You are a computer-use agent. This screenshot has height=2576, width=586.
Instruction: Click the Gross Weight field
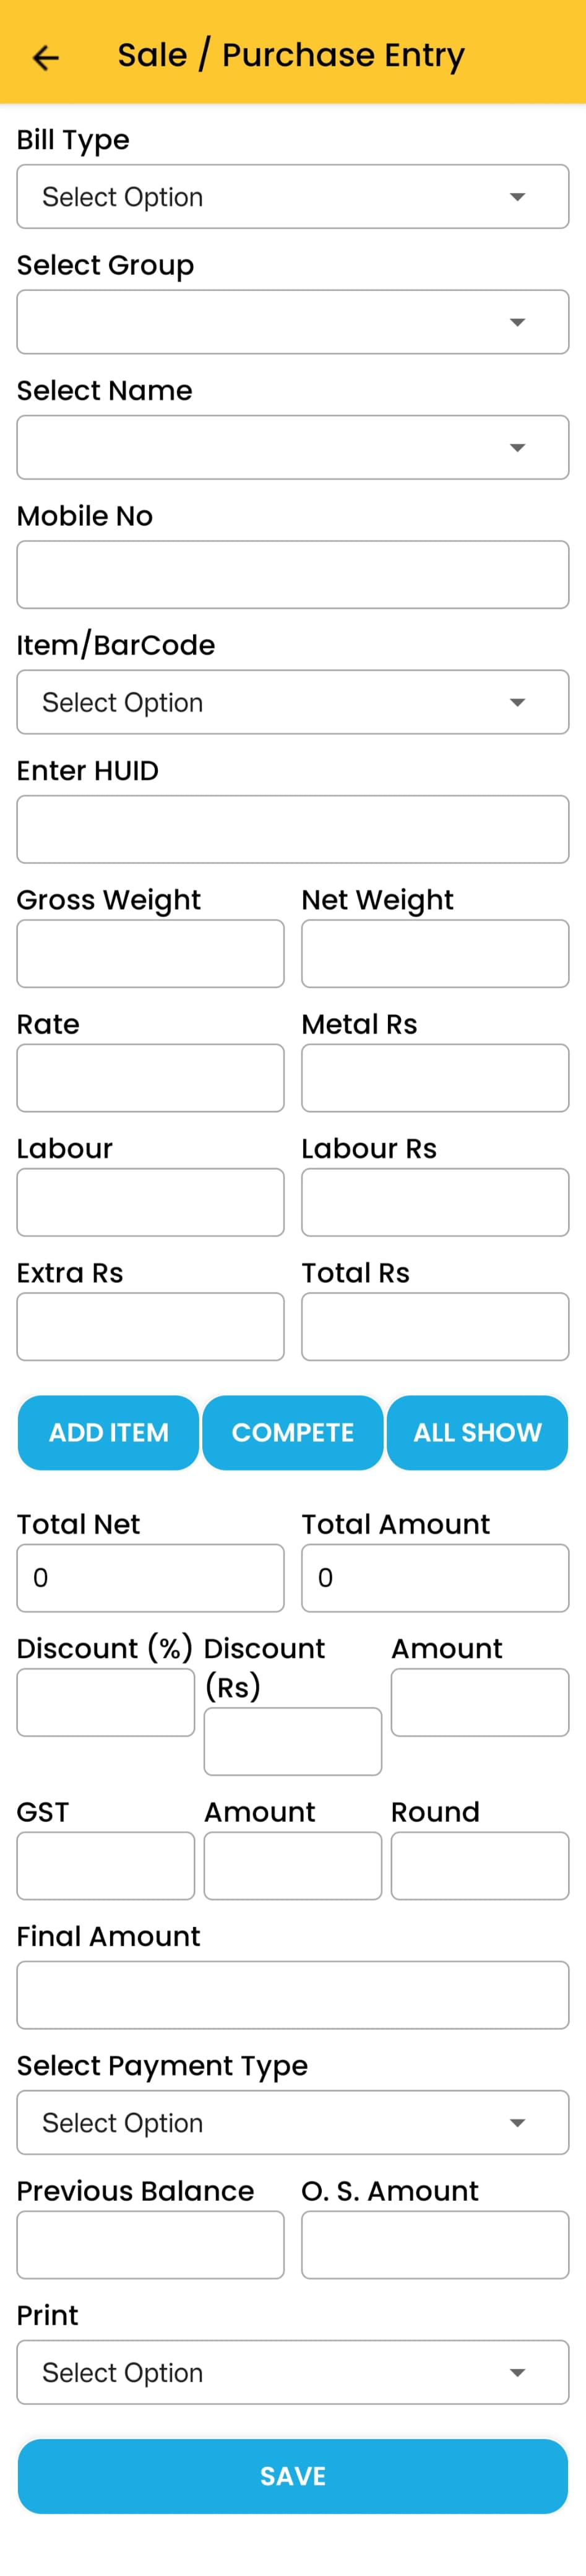150,954
